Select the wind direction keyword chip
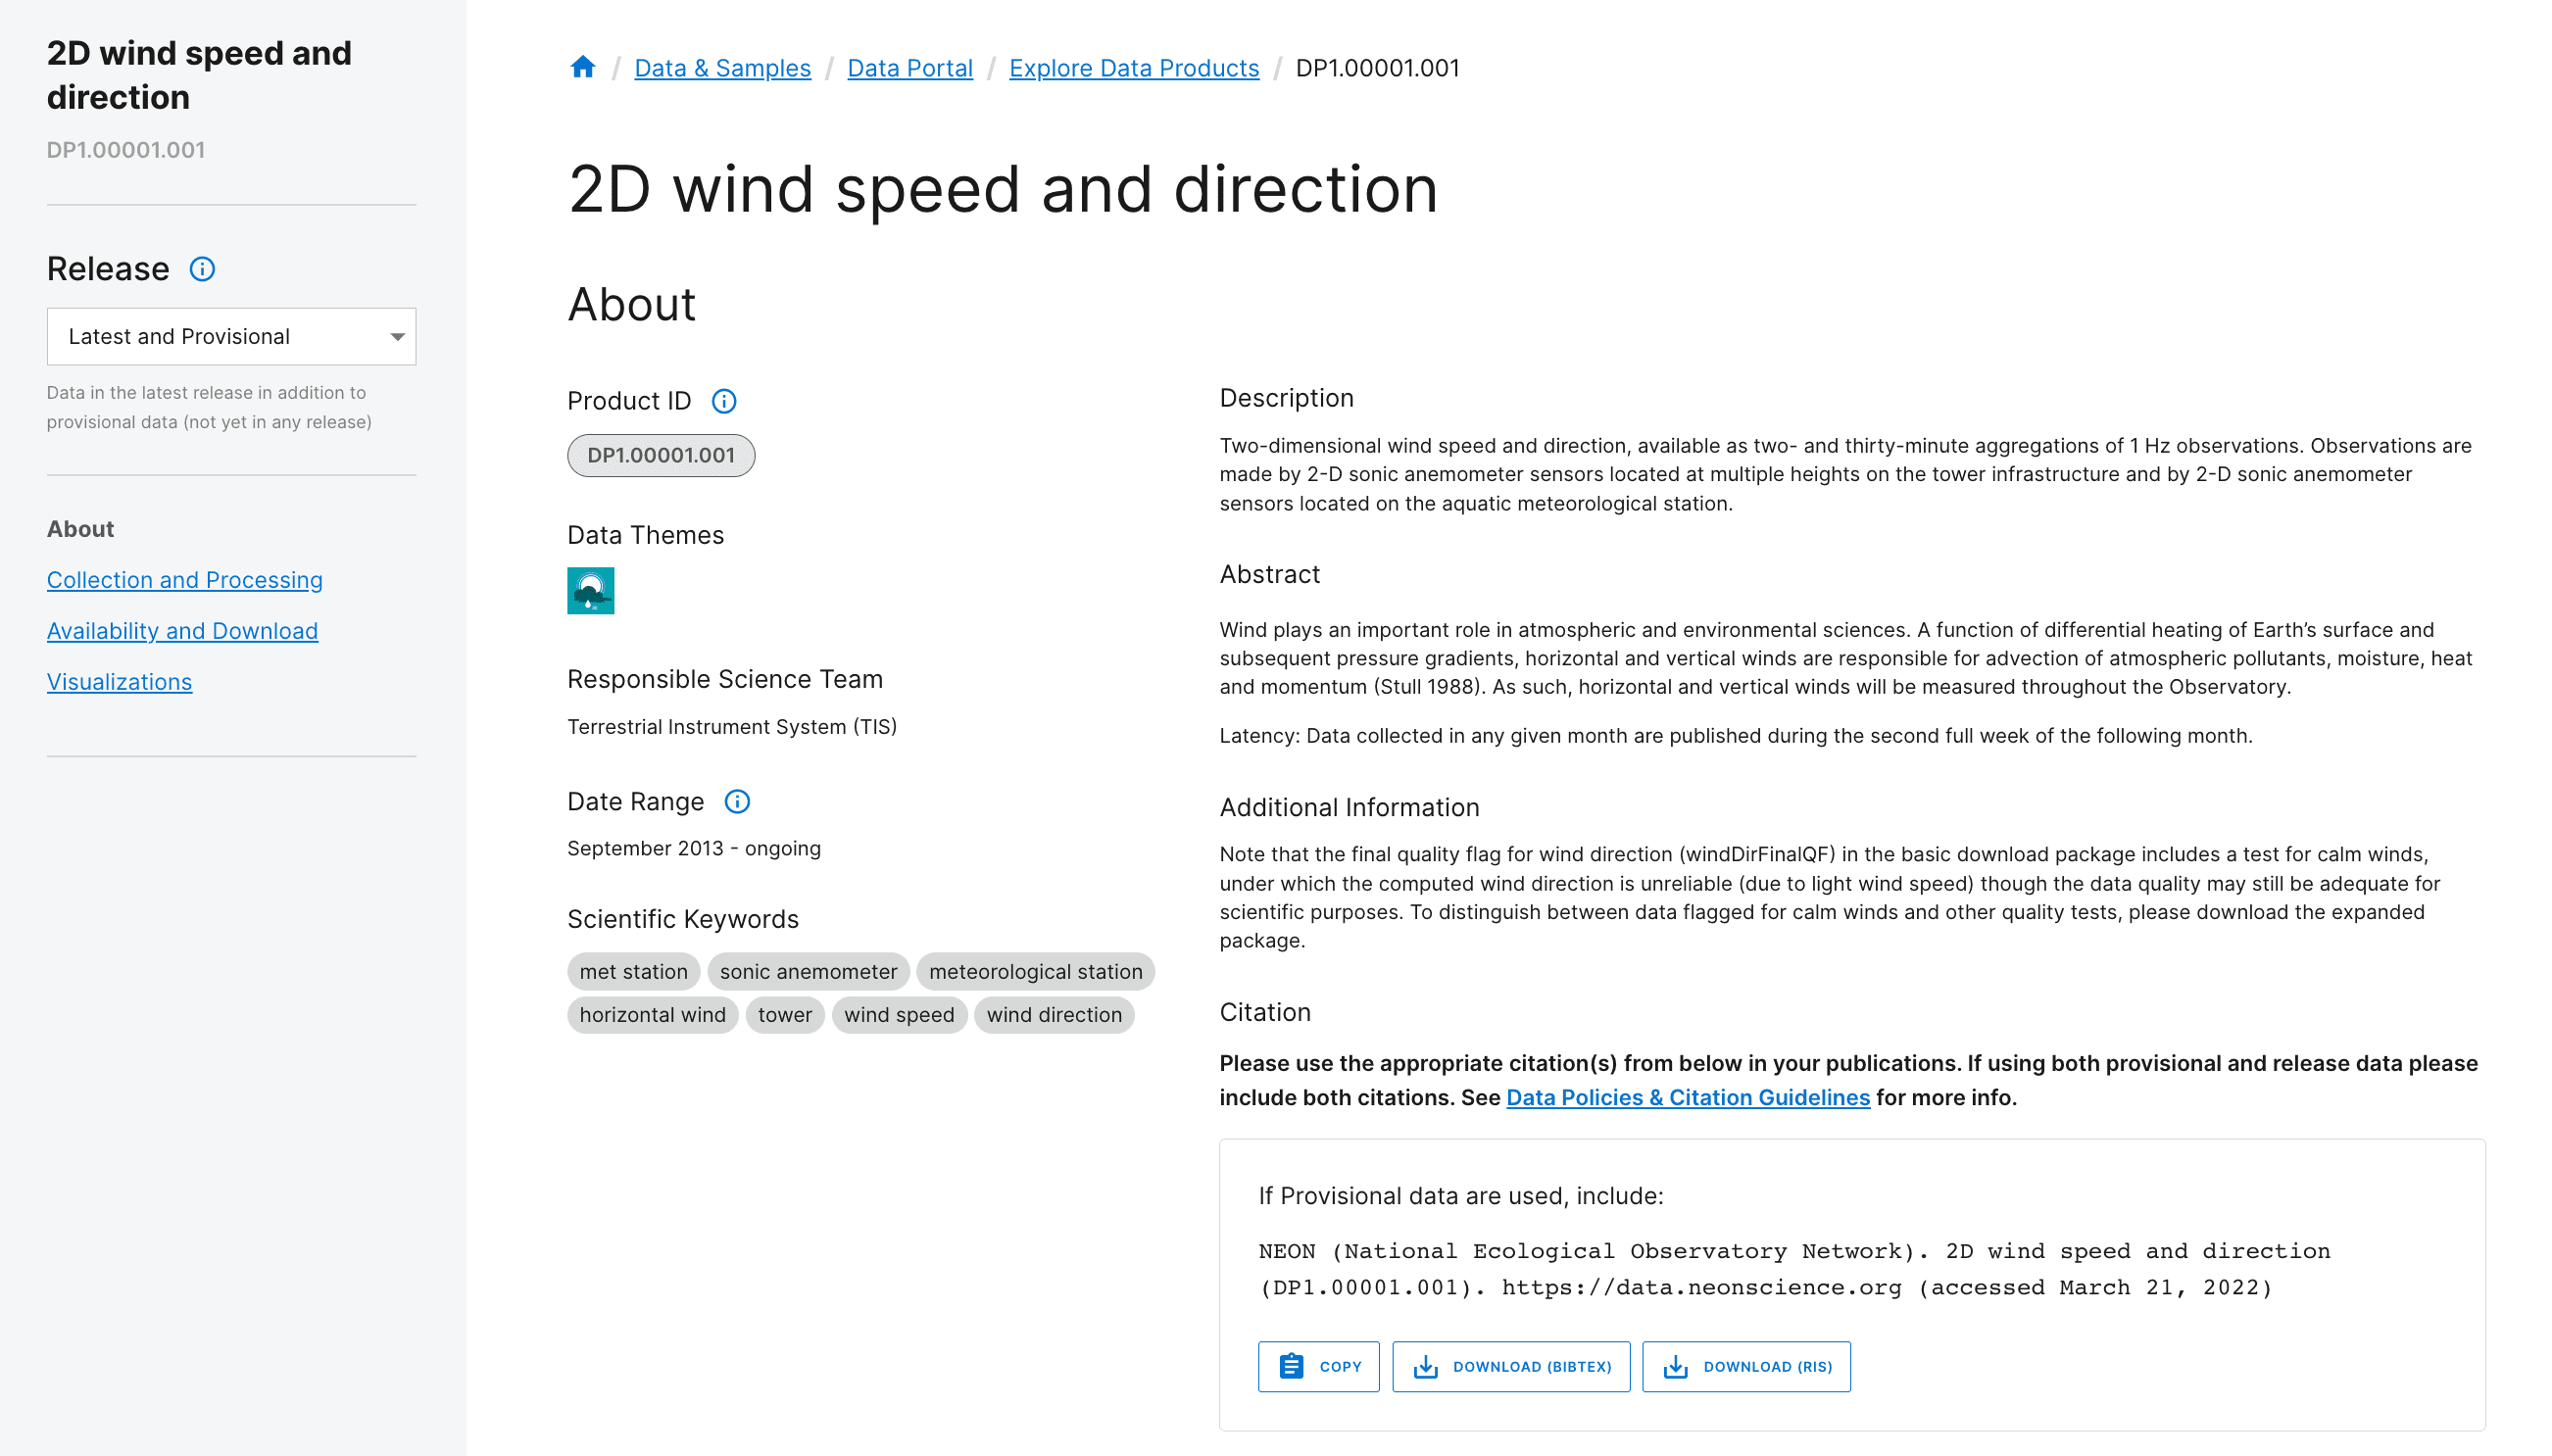The image size is (2552, 1456). 1054,1015
